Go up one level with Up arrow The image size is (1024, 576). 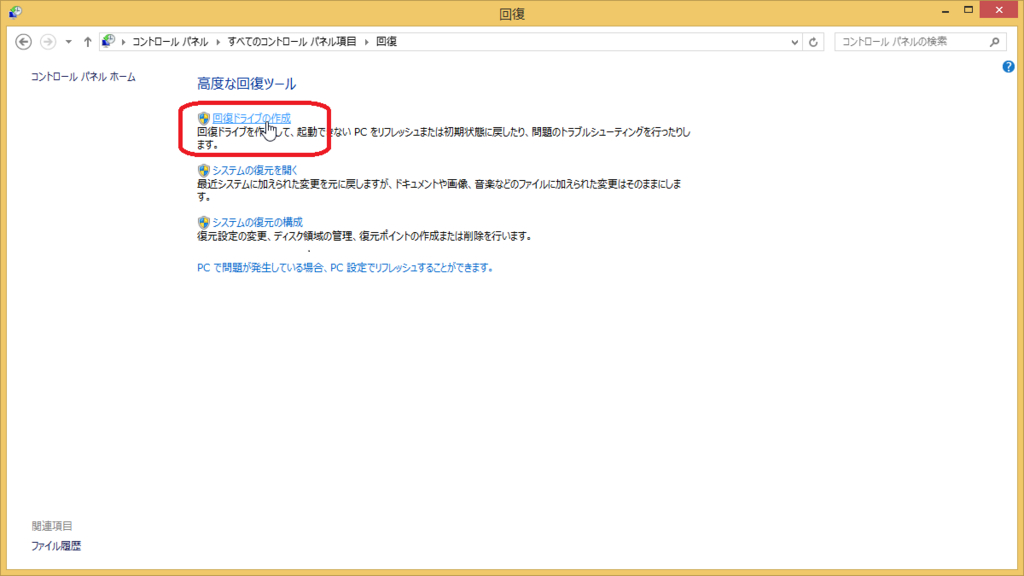tap(88, 42)
